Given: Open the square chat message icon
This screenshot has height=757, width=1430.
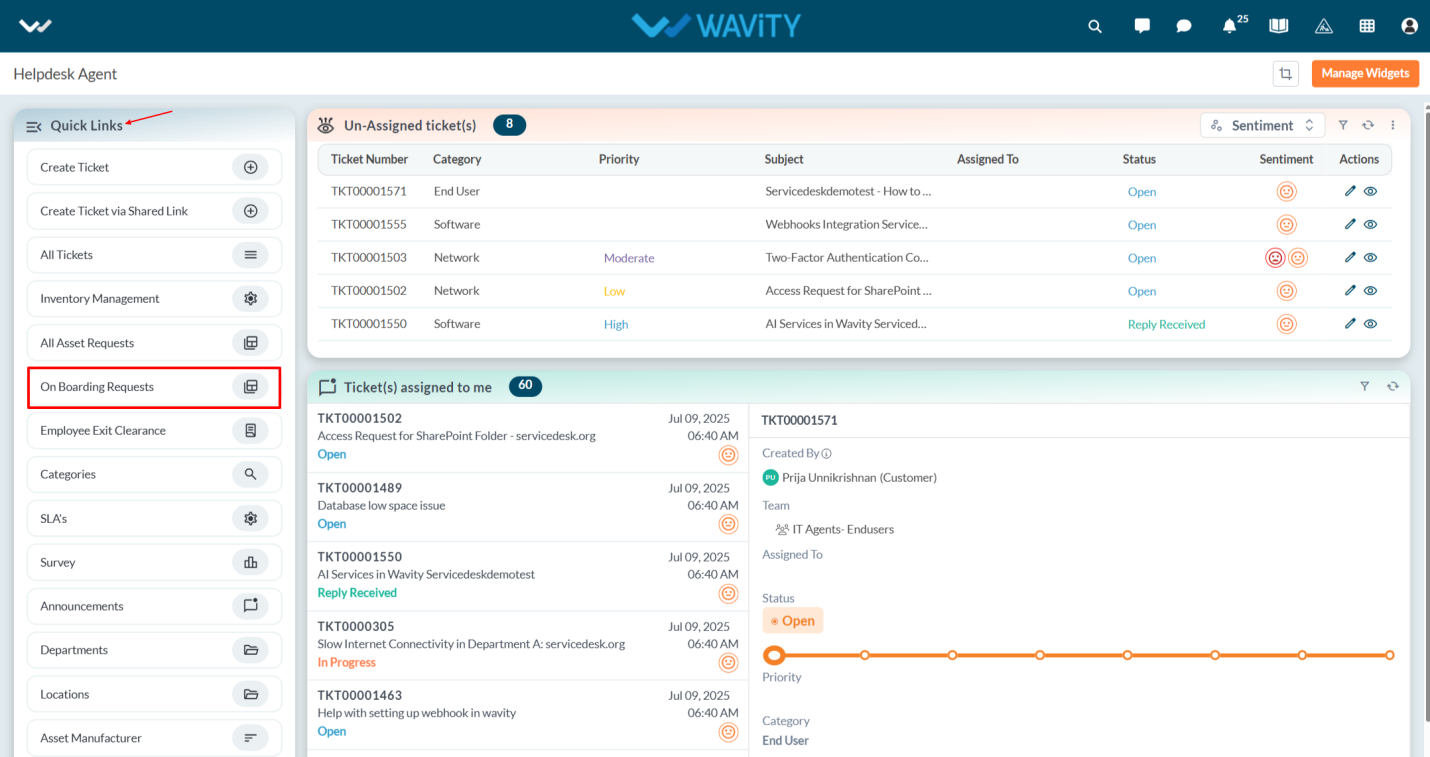Looking at the screenshot, I should pos(1142,26).
